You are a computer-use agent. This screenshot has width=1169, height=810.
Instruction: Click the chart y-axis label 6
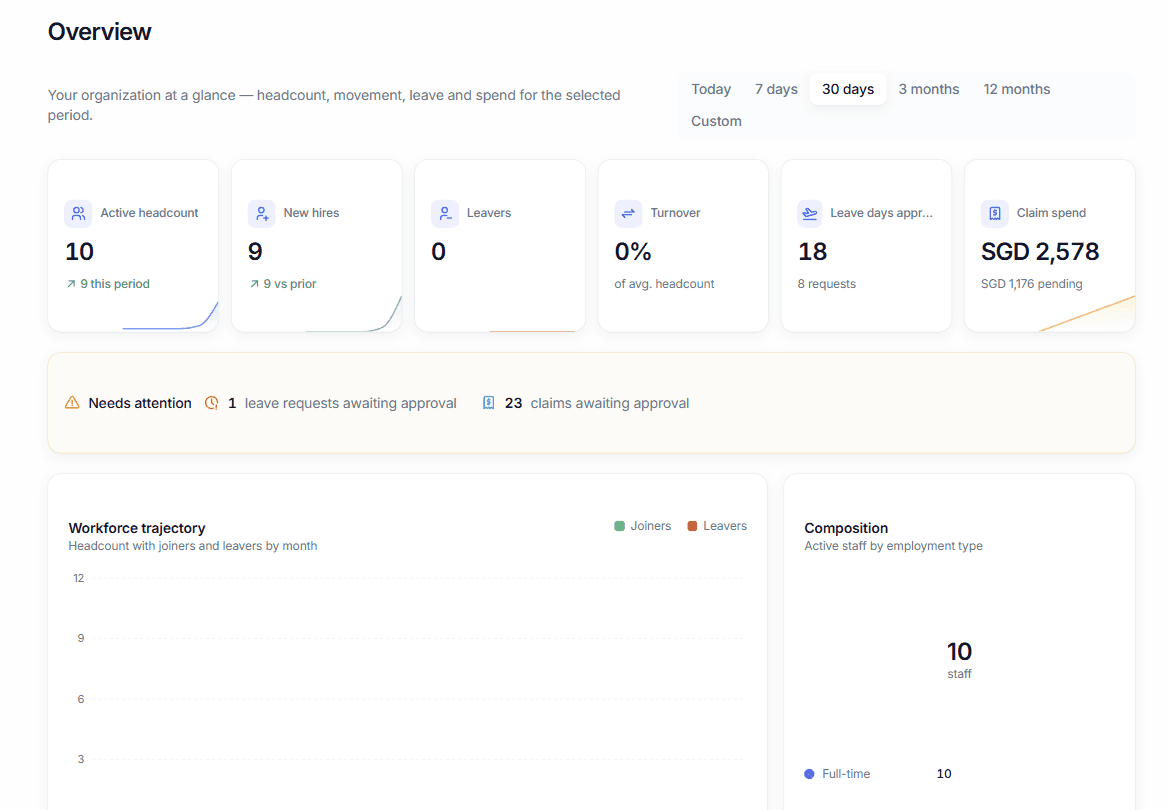(81, 699)
